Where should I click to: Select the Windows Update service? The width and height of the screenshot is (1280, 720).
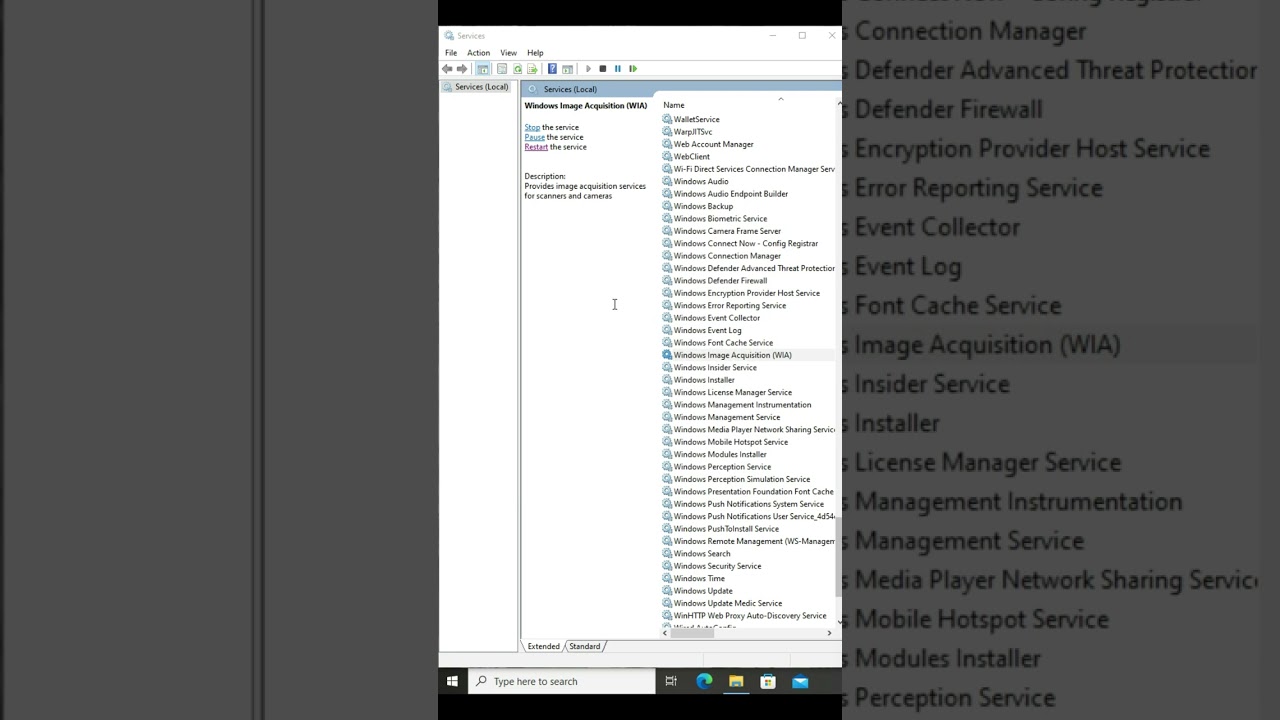(x=703, y=591)
